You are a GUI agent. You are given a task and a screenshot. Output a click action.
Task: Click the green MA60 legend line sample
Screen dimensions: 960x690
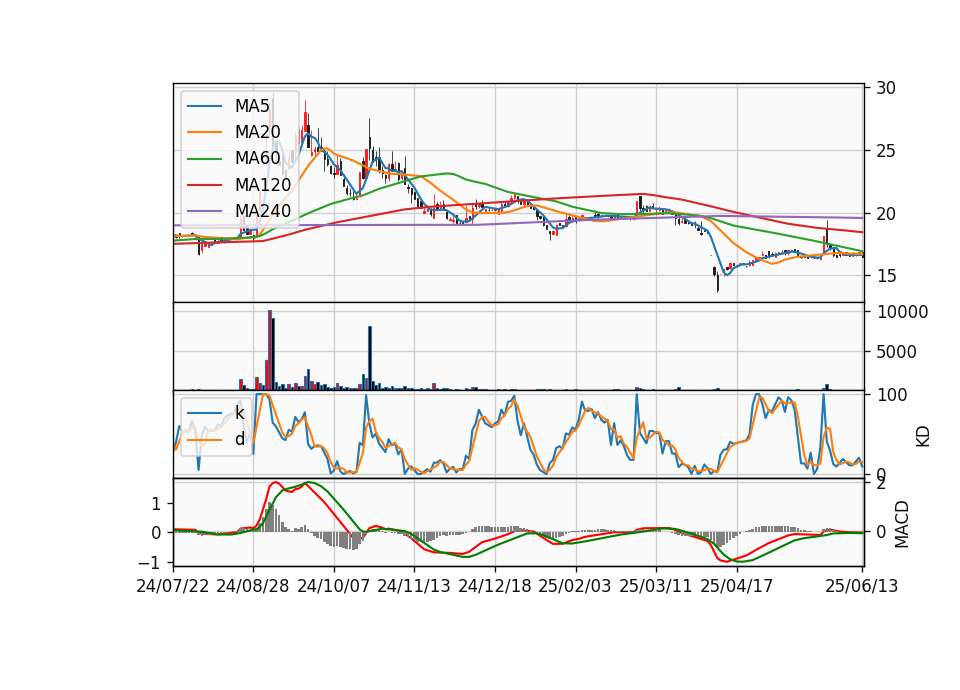pos(204,159)
